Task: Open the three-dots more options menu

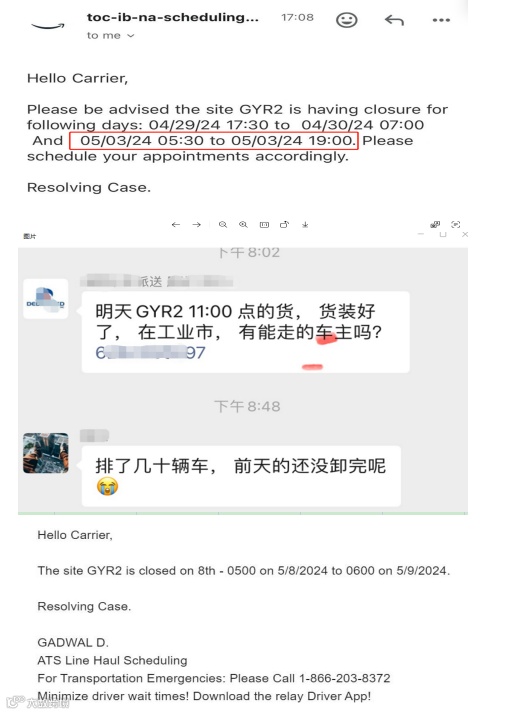Action: click(x=441, y=20)
